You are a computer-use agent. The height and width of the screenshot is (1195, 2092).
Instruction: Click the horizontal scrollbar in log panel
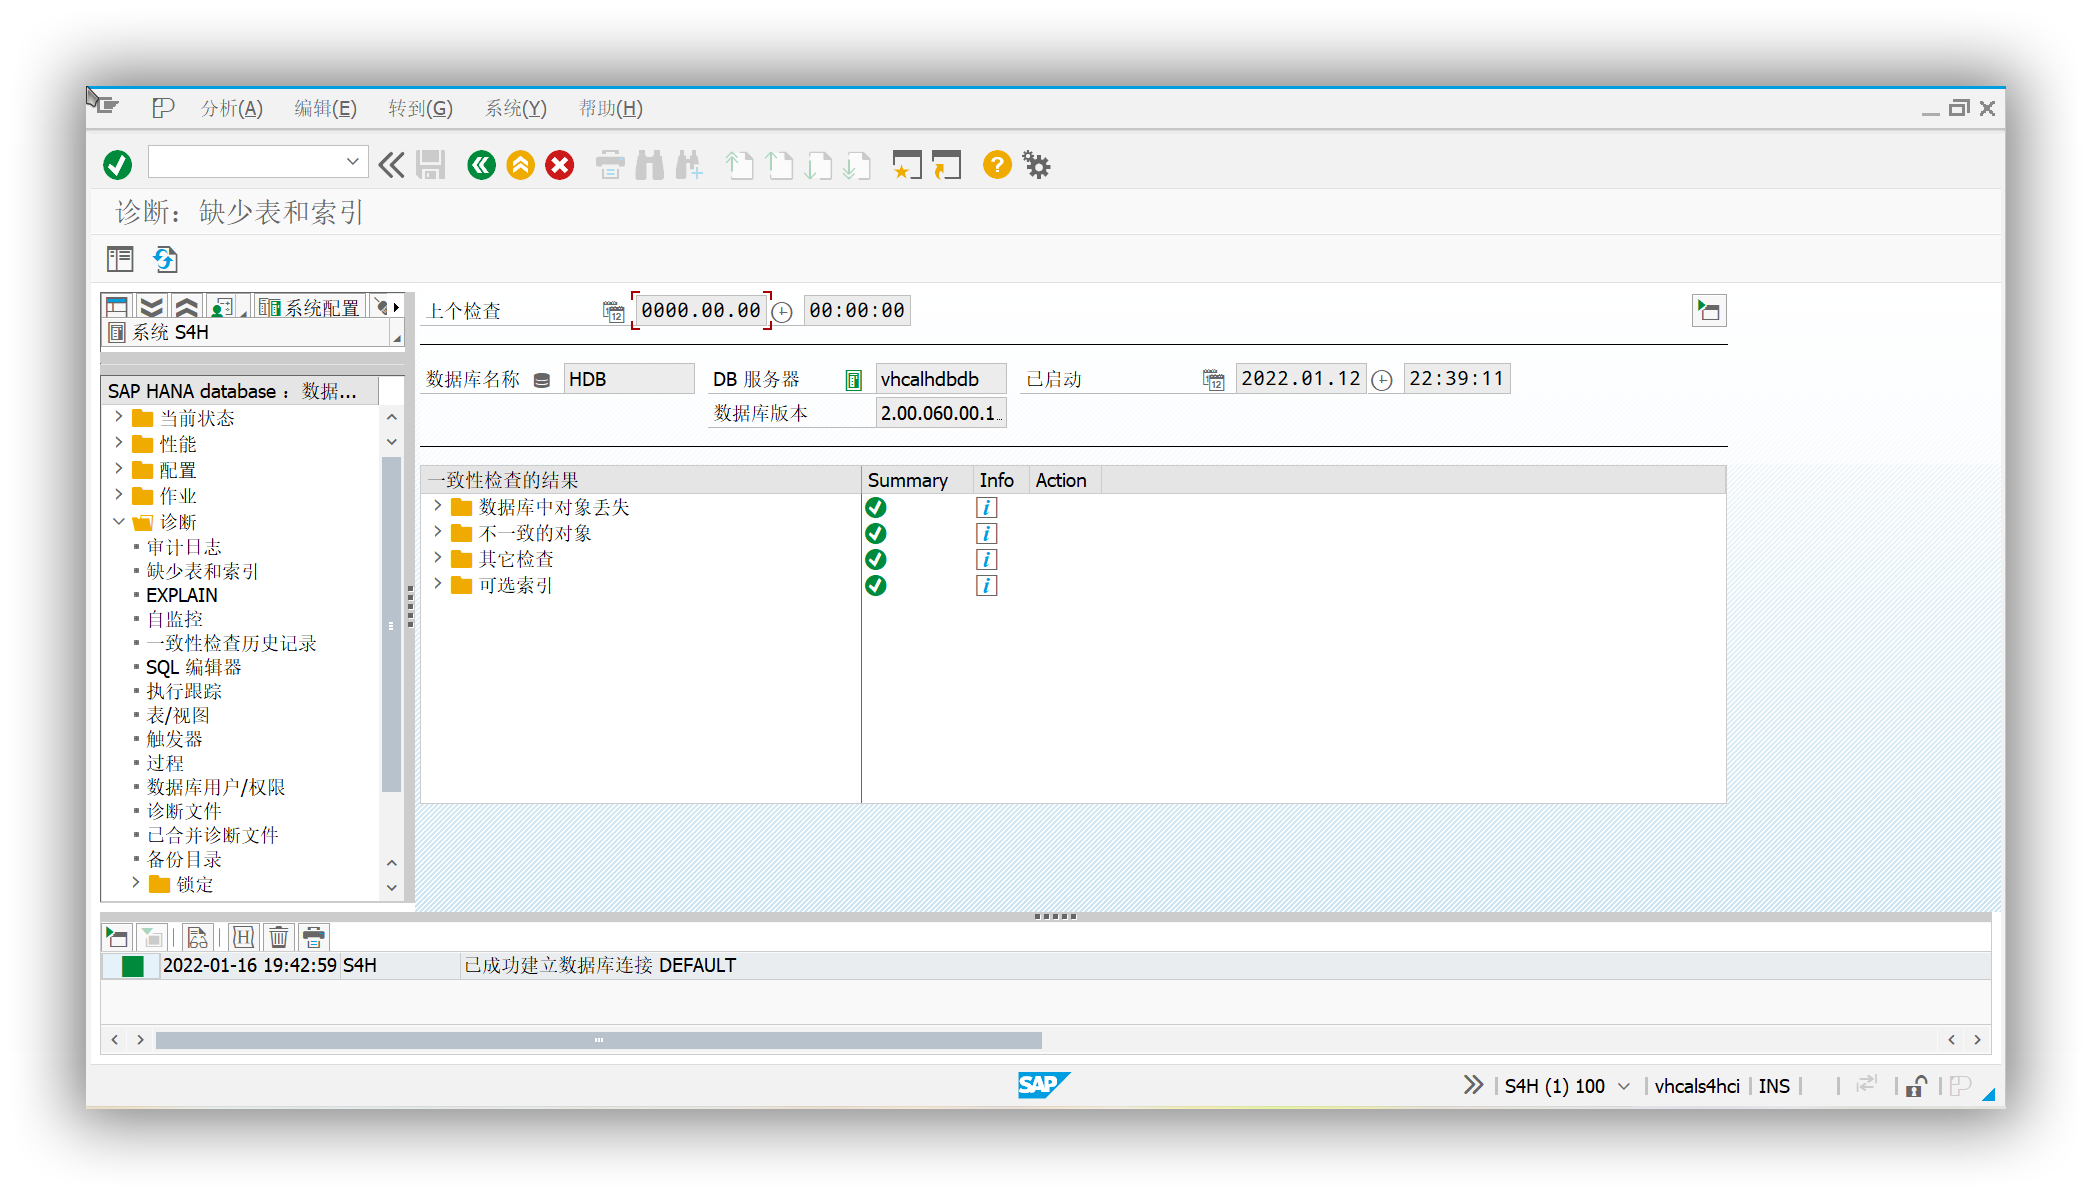598,1040
